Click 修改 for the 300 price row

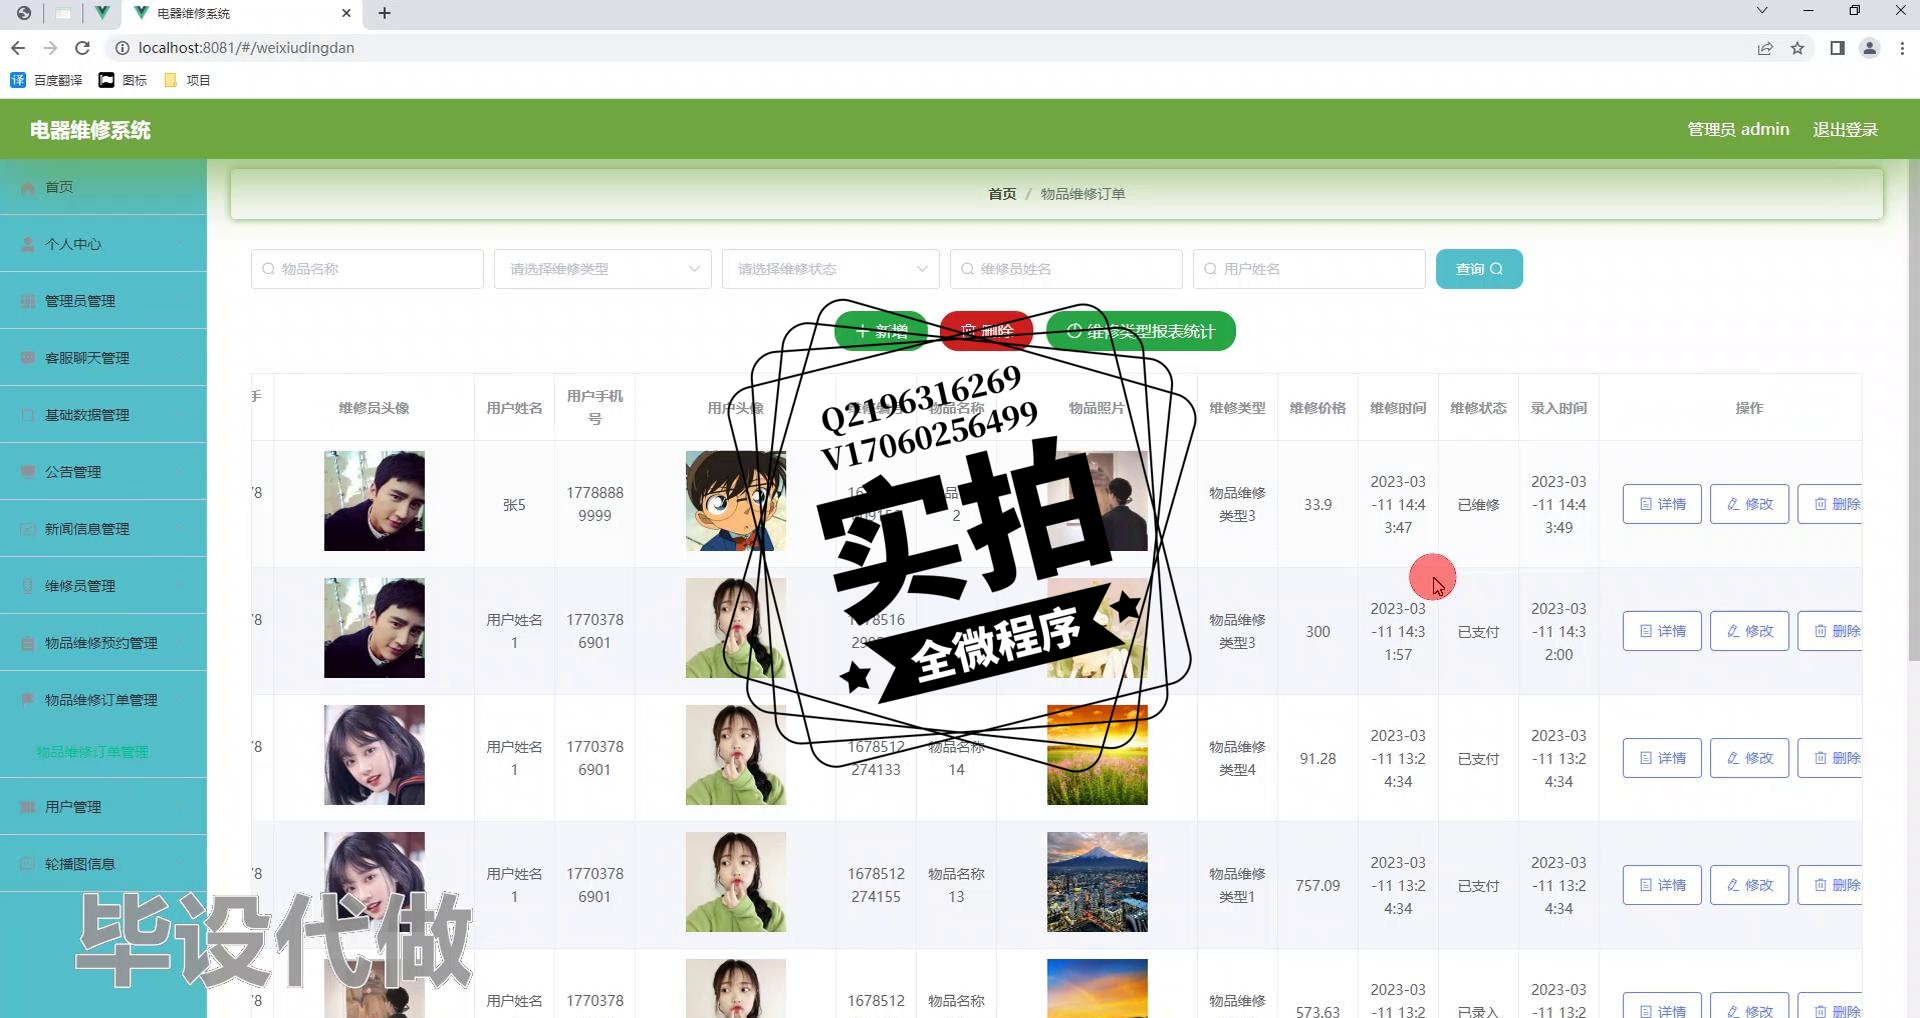click(1749, 631)
